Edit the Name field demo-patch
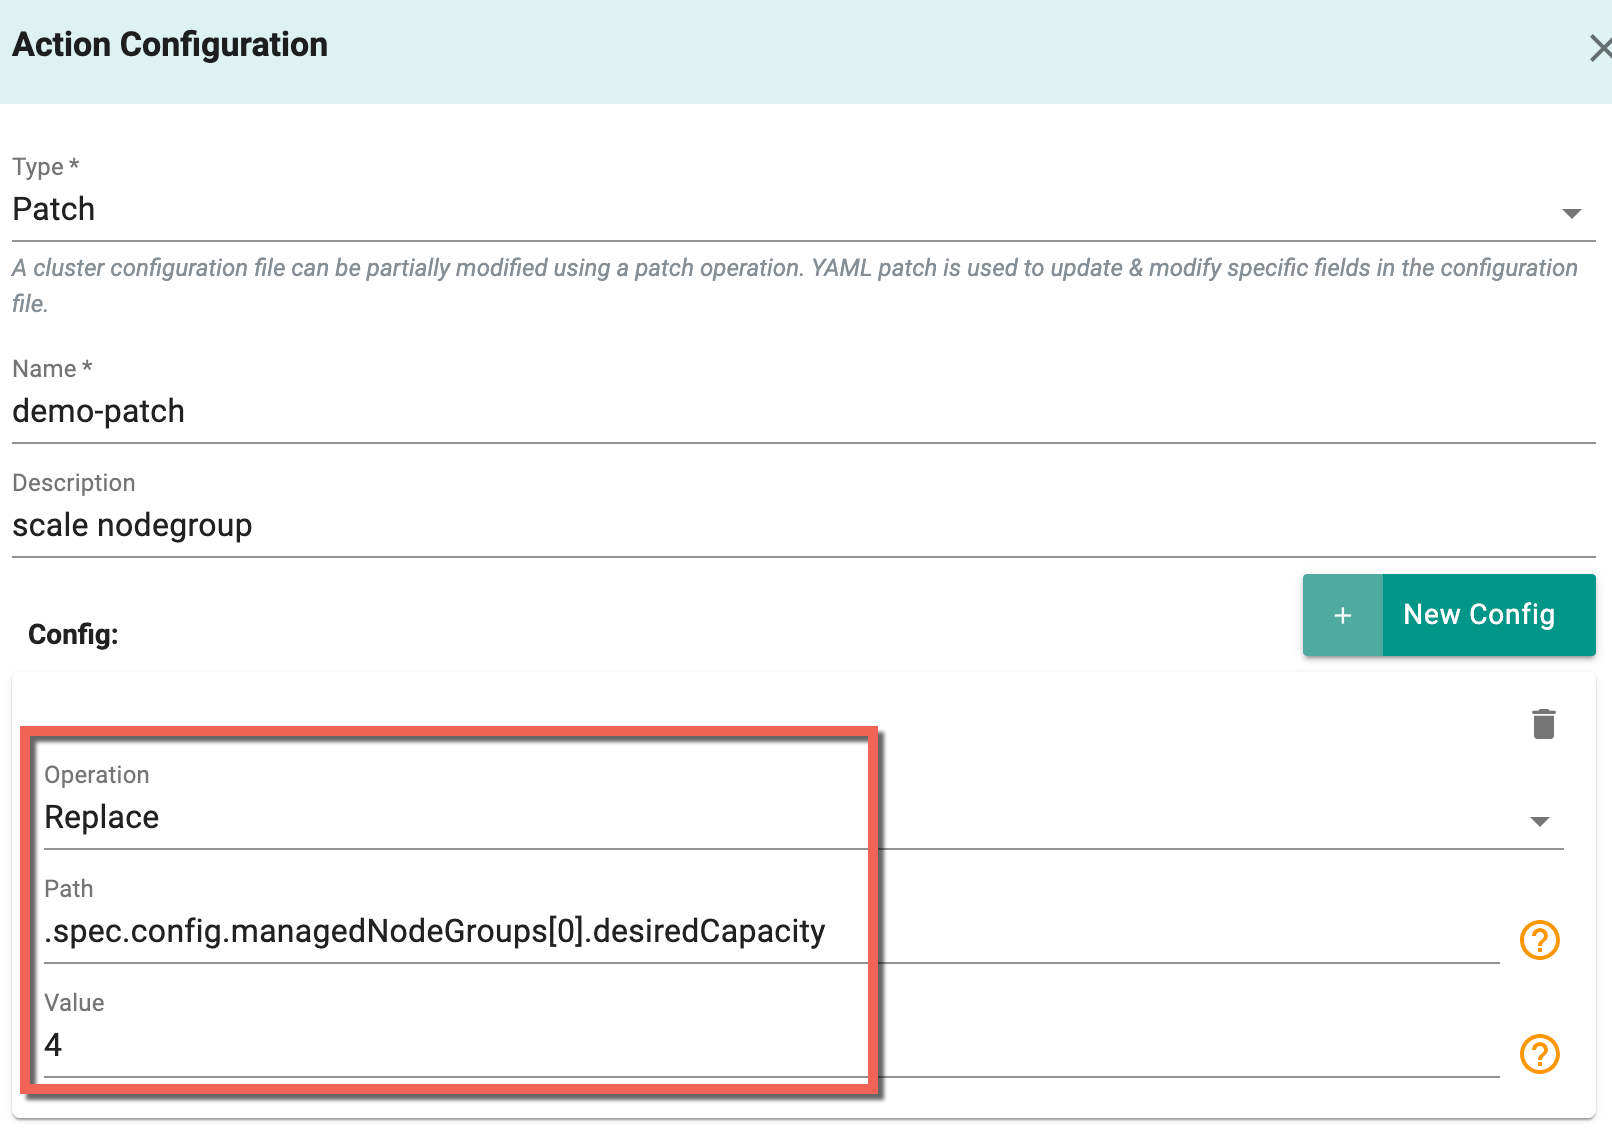 tap(803, 412)
